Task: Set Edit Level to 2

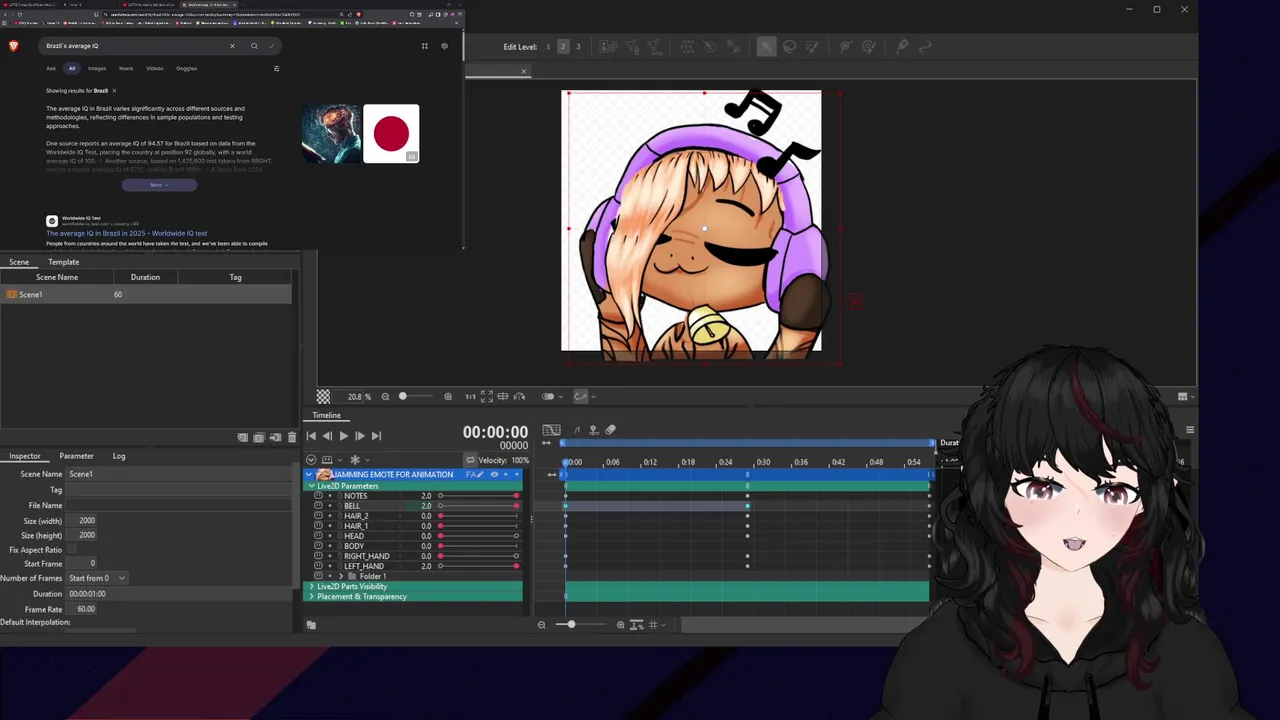Action: [x=563, y=47]
